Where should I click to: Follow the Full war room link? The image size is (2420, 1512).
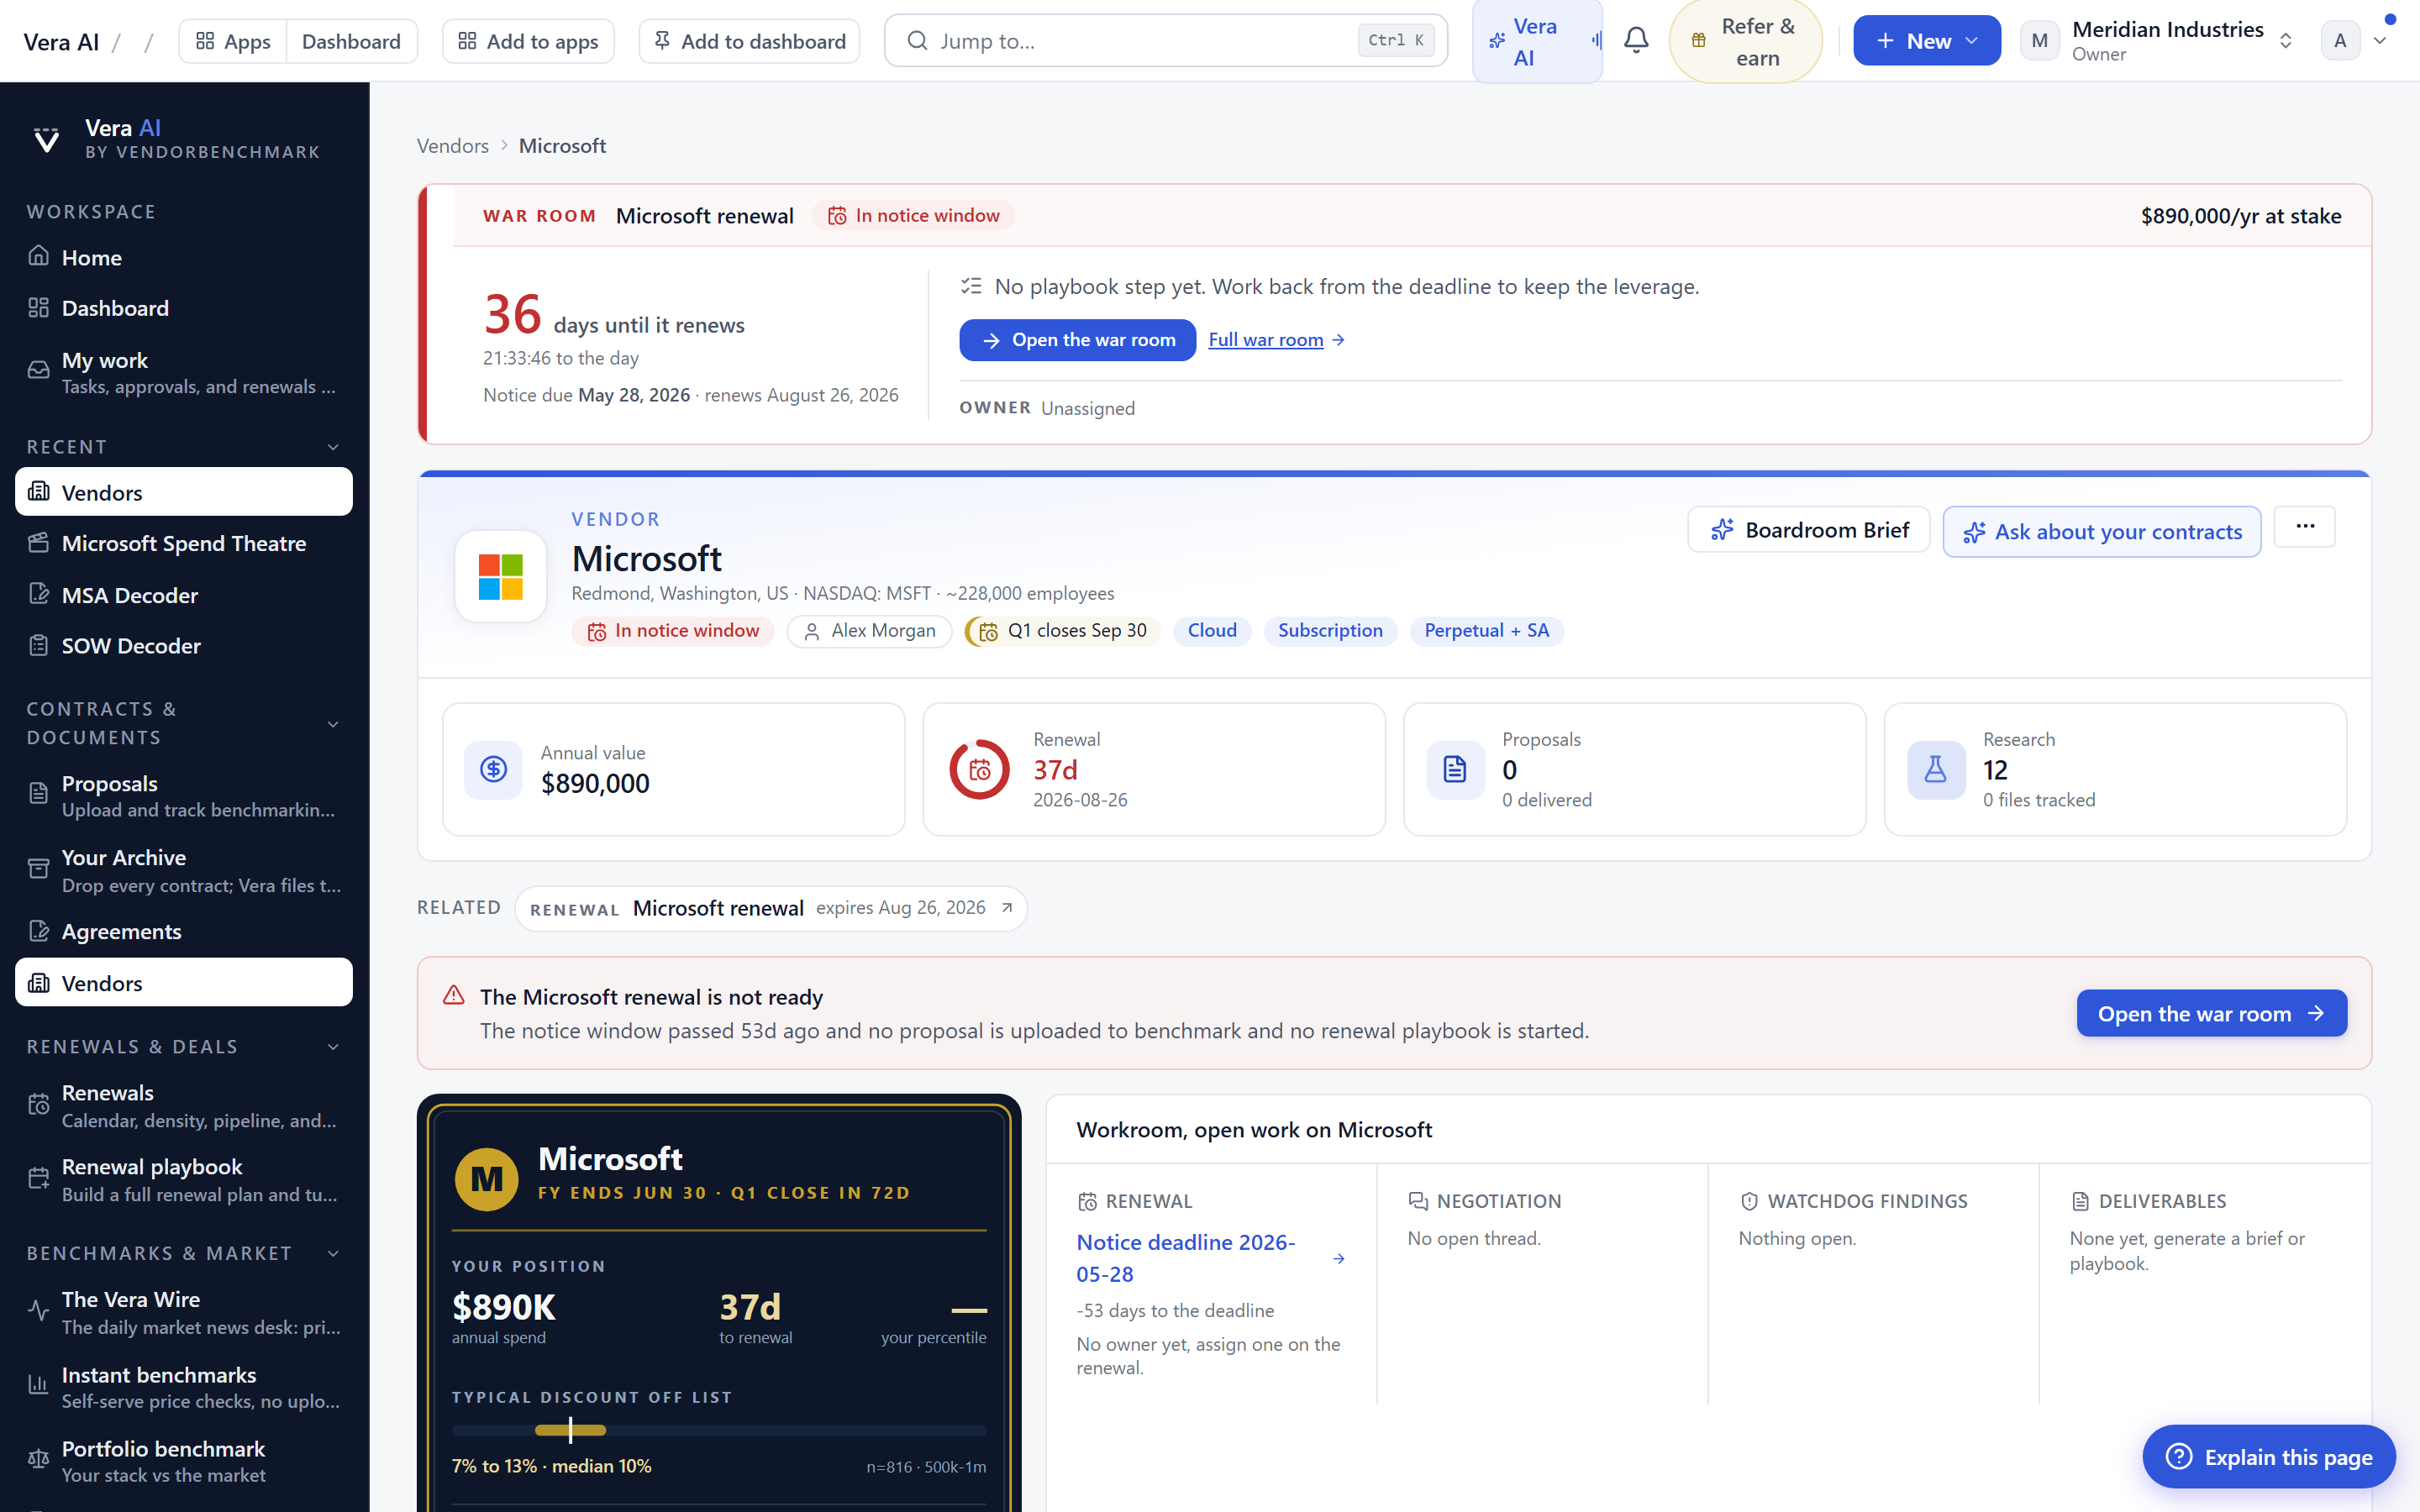point(1276,340)
